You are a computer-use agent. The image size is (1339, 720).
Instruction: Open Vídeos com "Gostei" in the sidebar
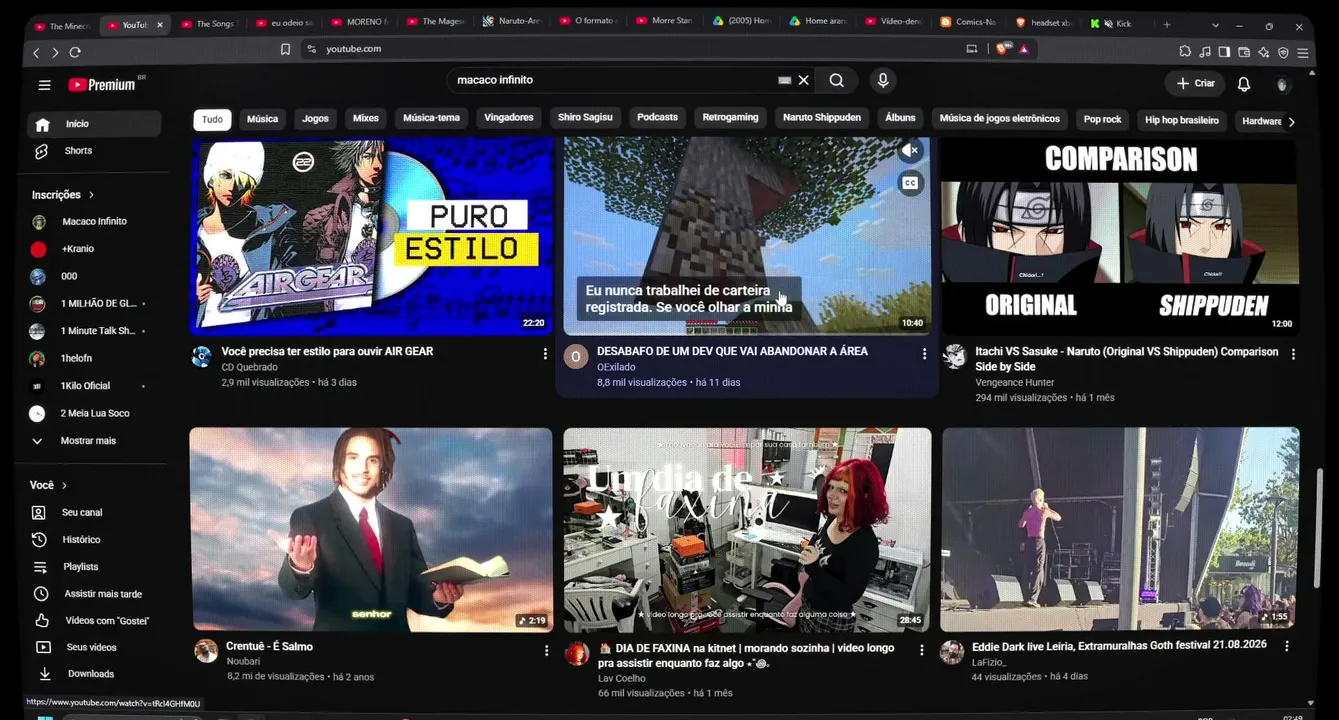(94, 621)
